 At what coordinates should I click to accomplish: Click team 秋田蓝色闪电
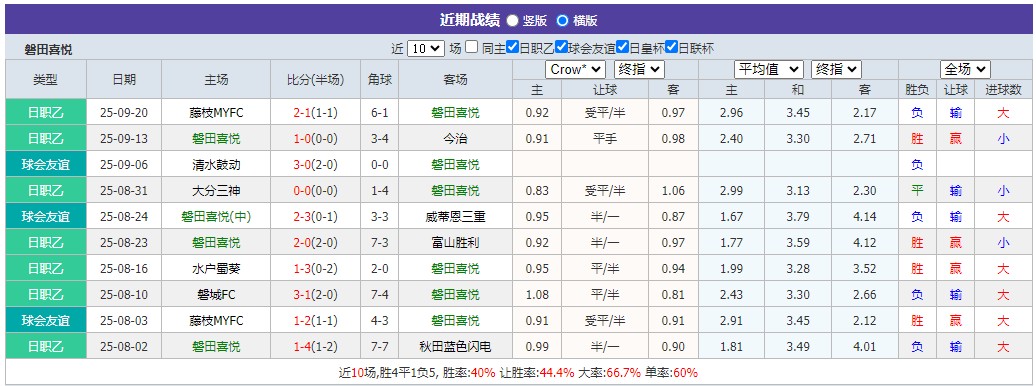(x=456, y=346)
